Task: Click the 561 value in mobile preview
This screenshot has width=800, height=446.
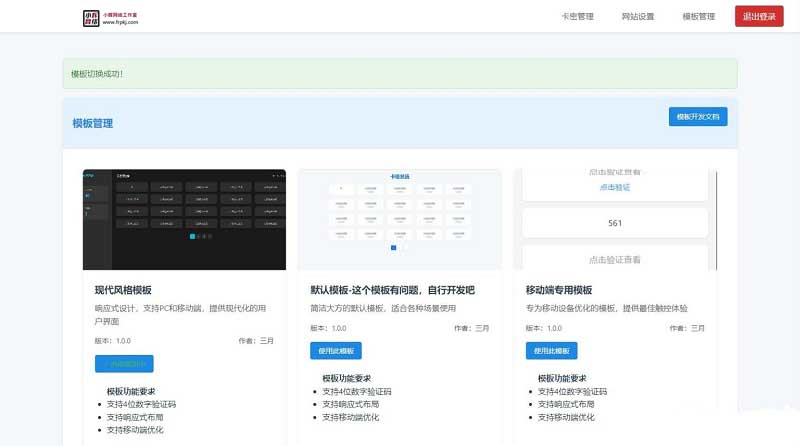Action: 615,223
